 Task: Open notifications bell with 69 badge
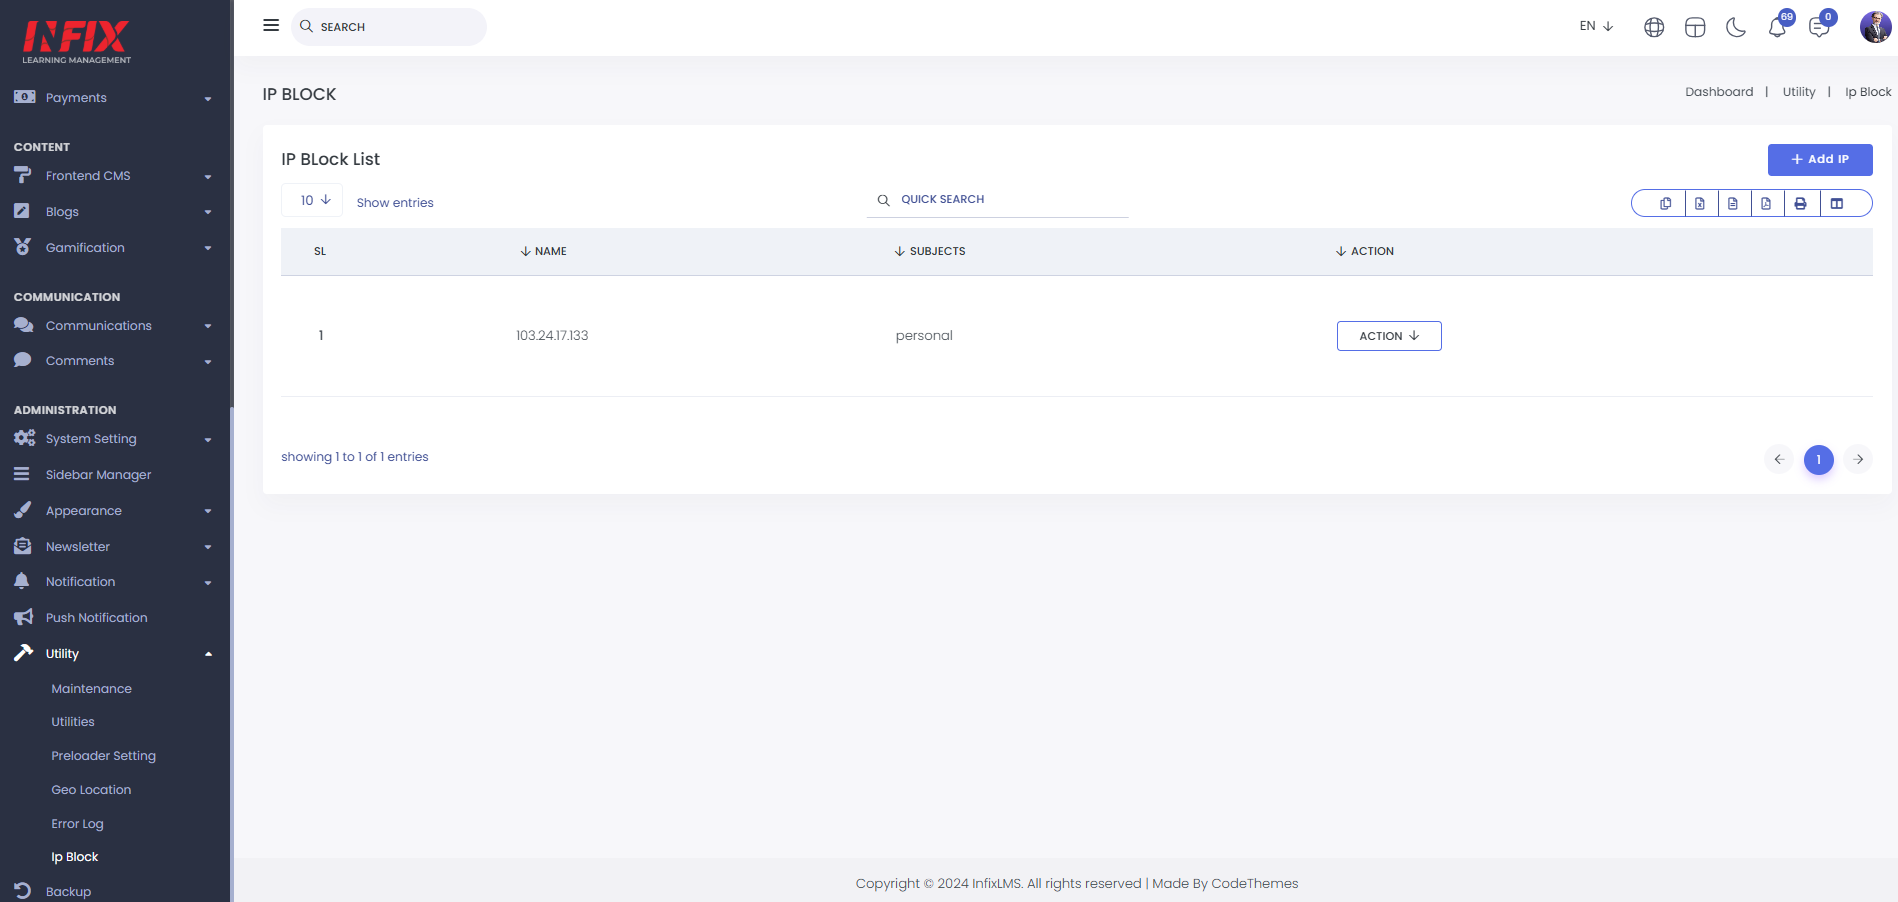1778,26
